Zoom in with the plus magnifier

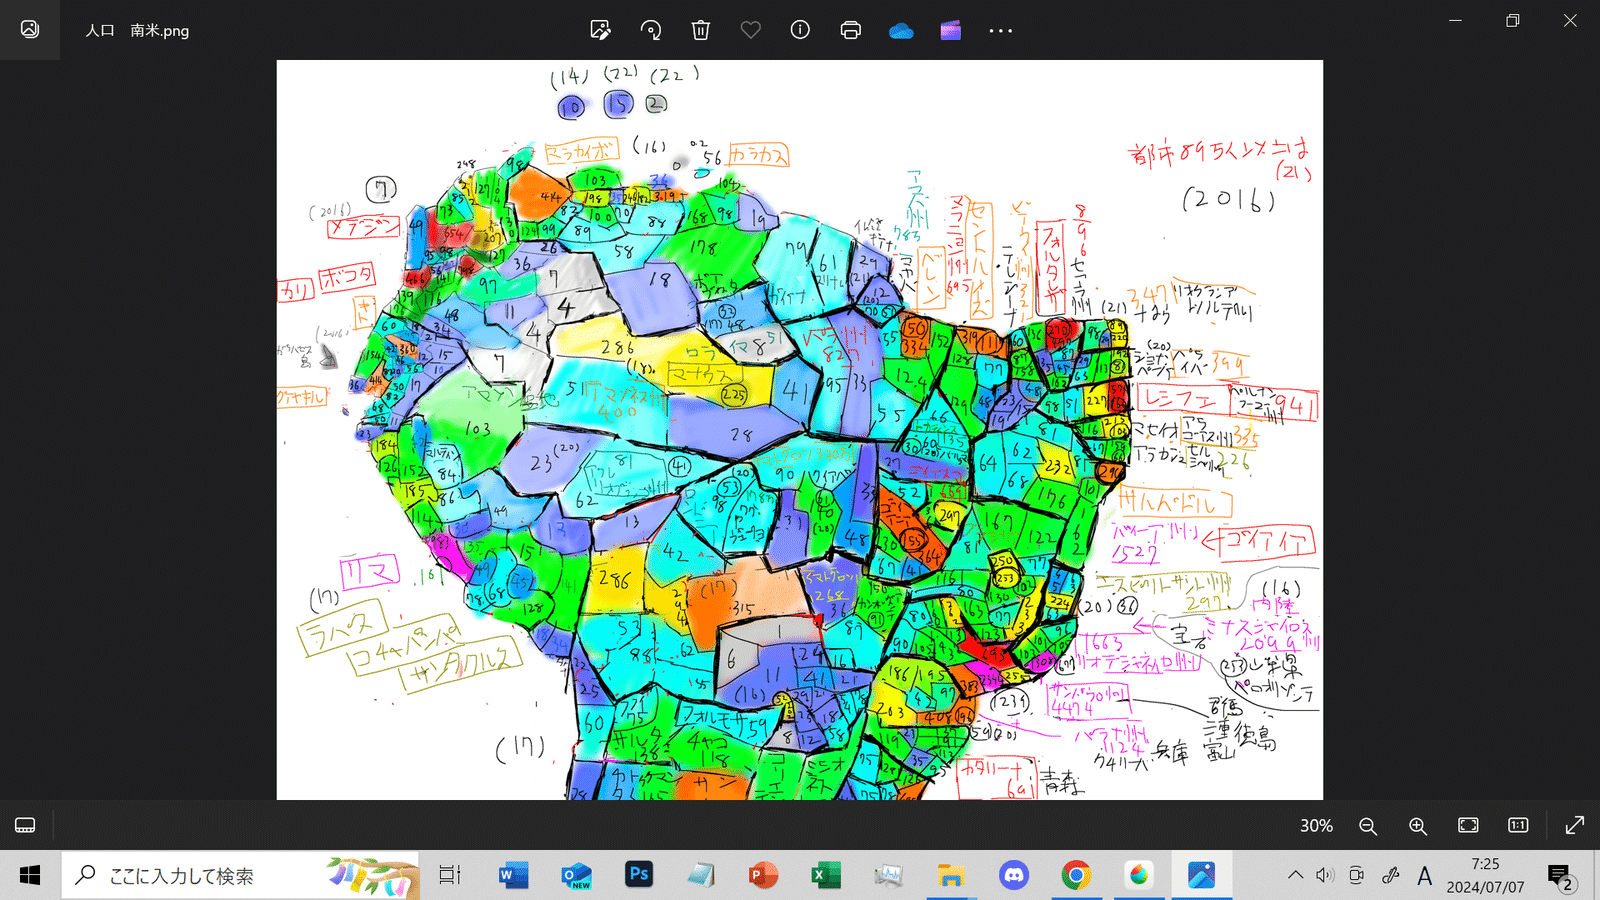[x=1418, y=826]
